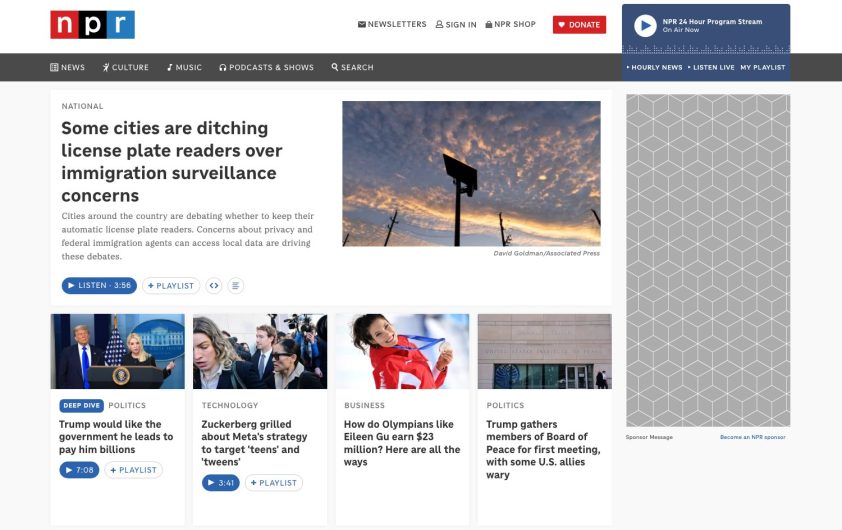
Task: Click David Goldman/Associated Press photo credit
Action: coord(547,253)
